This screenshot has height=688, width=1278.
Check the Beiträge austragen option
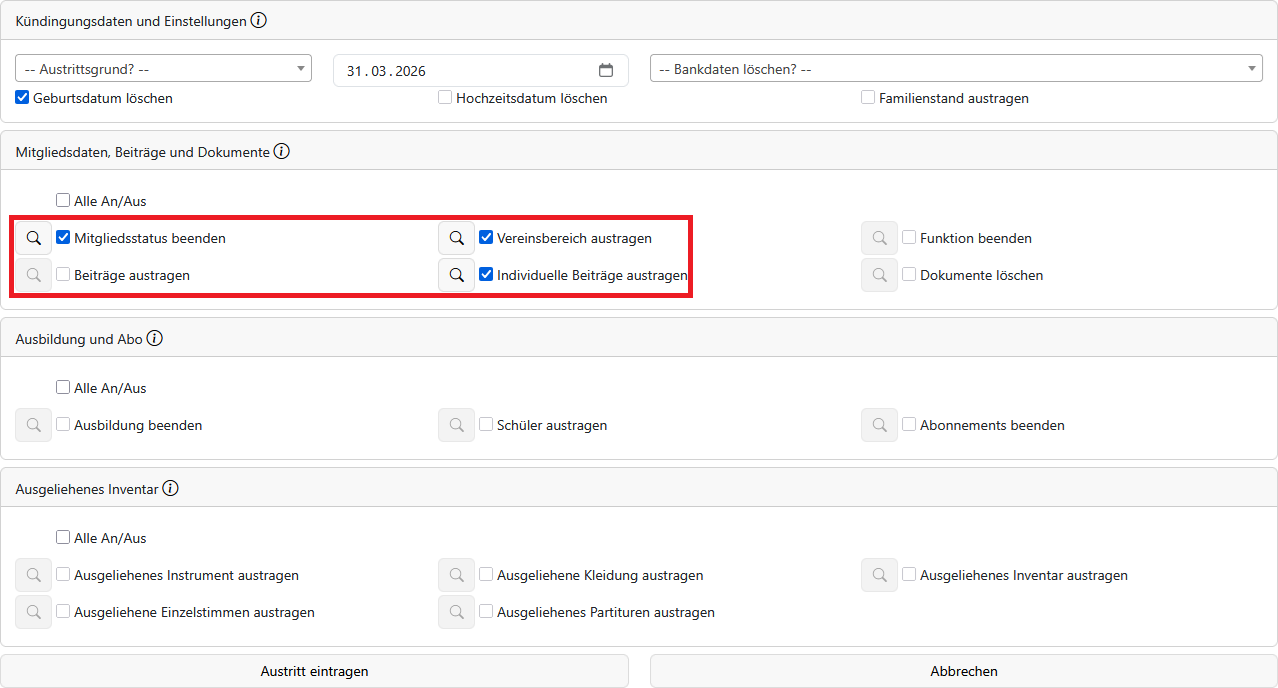click(63, 275)
